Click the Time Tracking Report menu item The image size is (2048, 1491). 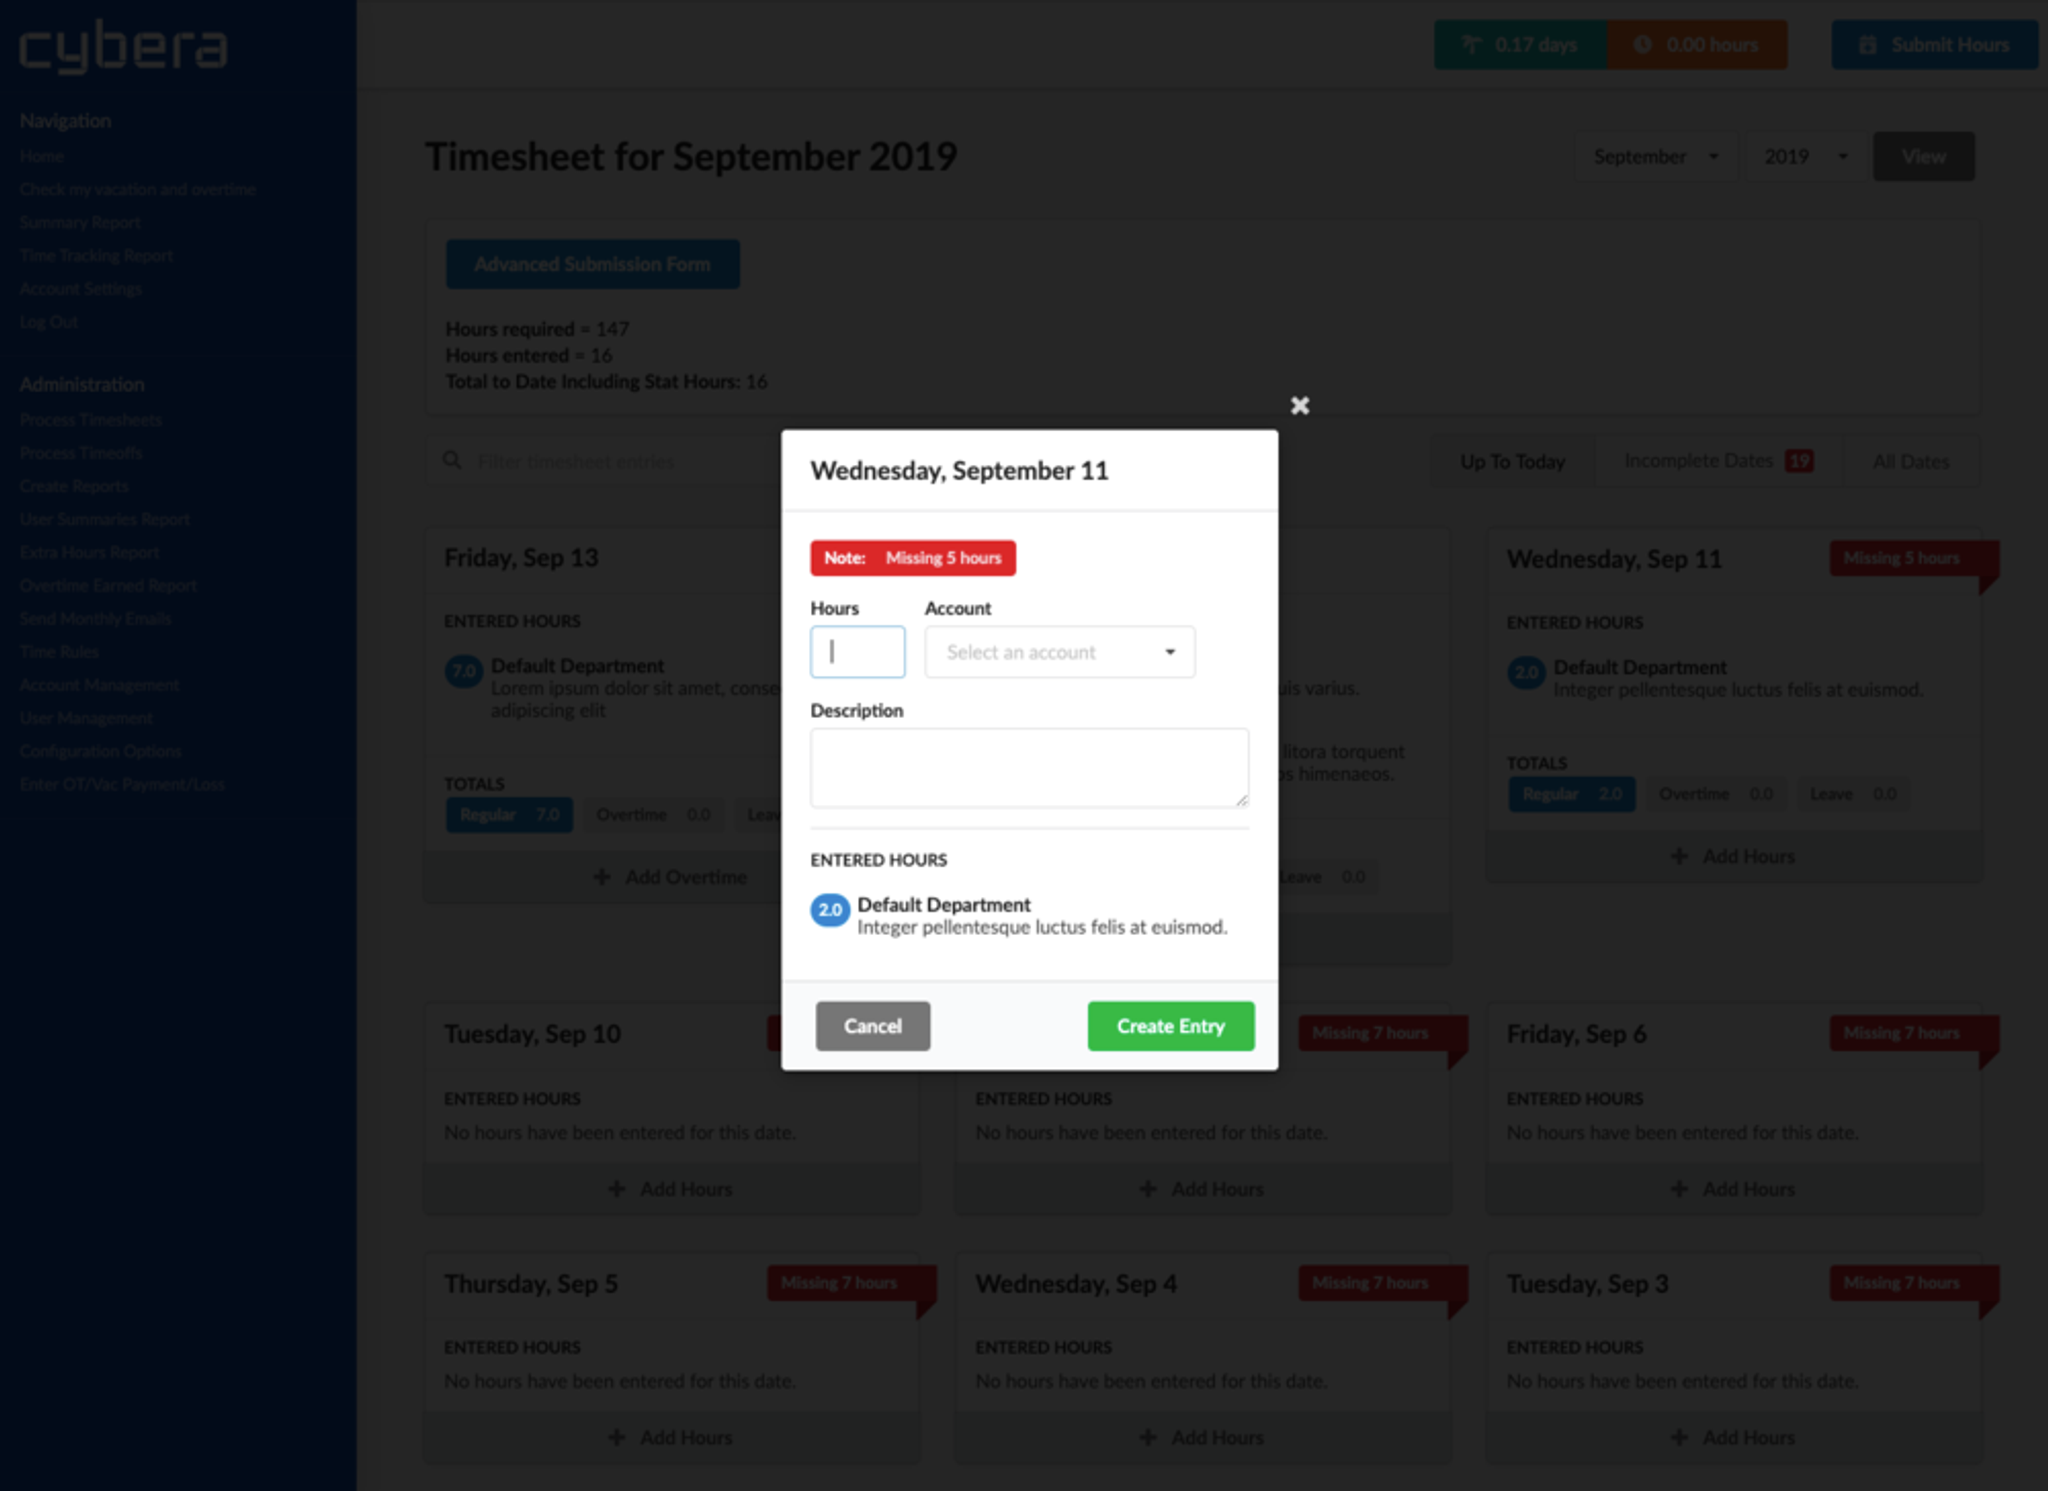pyautogui.click(x=95, y=254)
